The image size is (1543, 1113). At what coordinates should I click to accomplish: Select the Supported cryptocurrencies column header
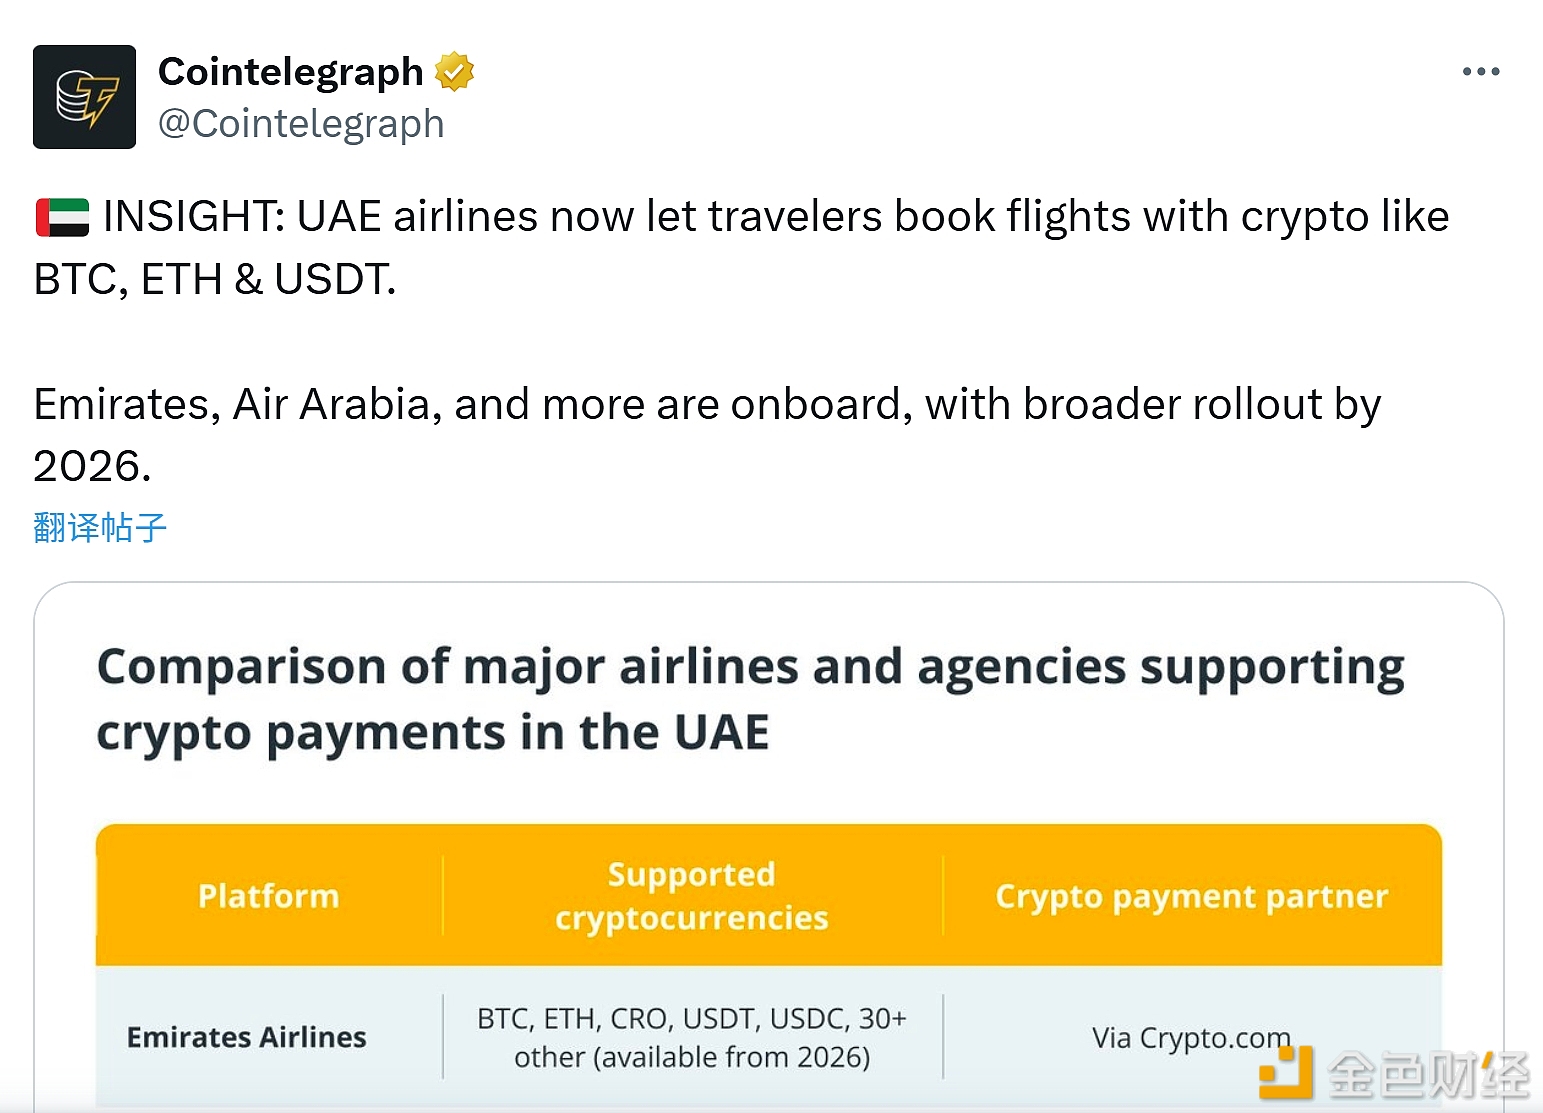point(692,896)
